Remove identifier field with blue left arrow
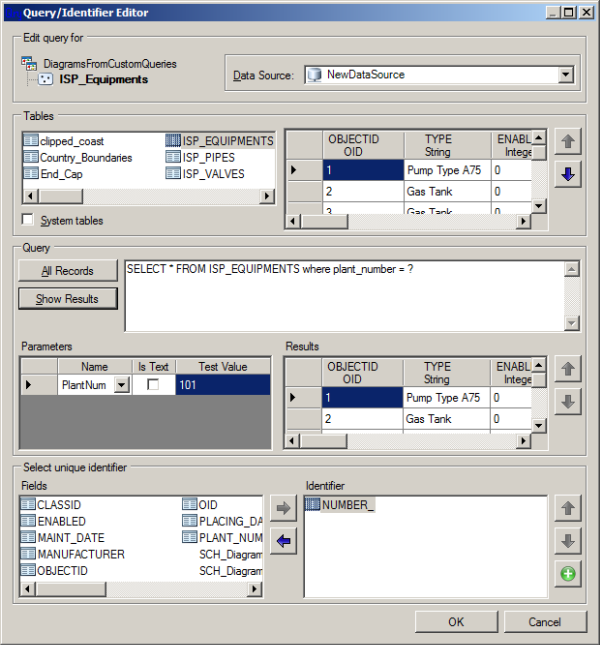Screen dimensions: 600x645 pos(283,541)
